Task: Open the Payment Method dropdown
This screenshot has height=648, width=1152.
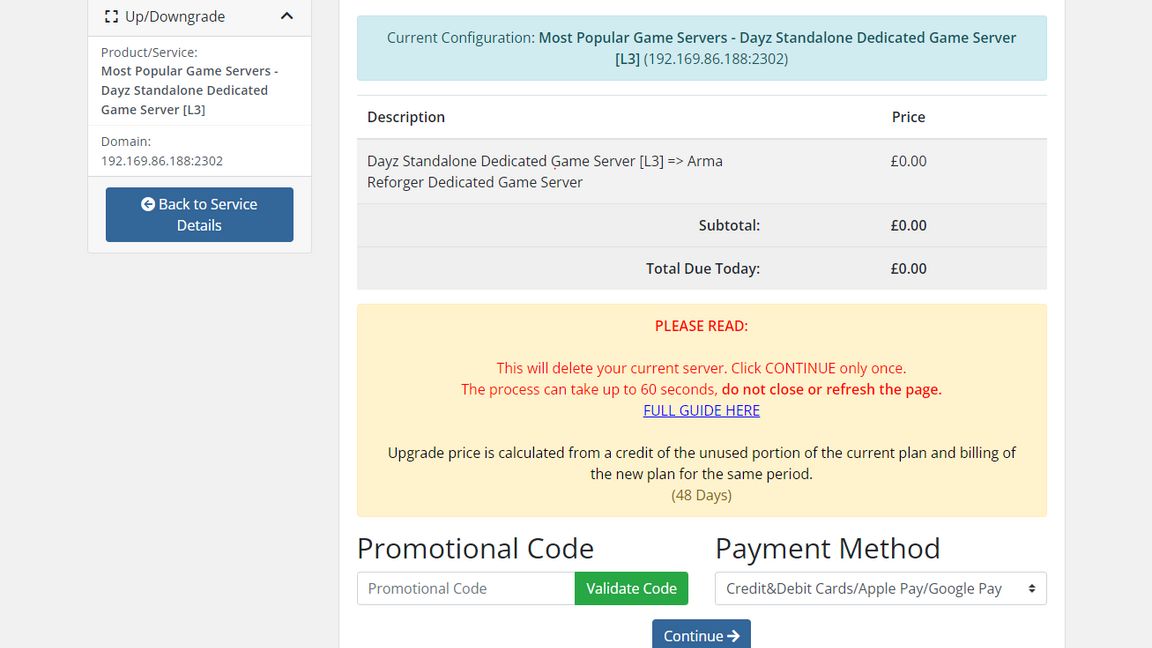Action: point(880,588)
